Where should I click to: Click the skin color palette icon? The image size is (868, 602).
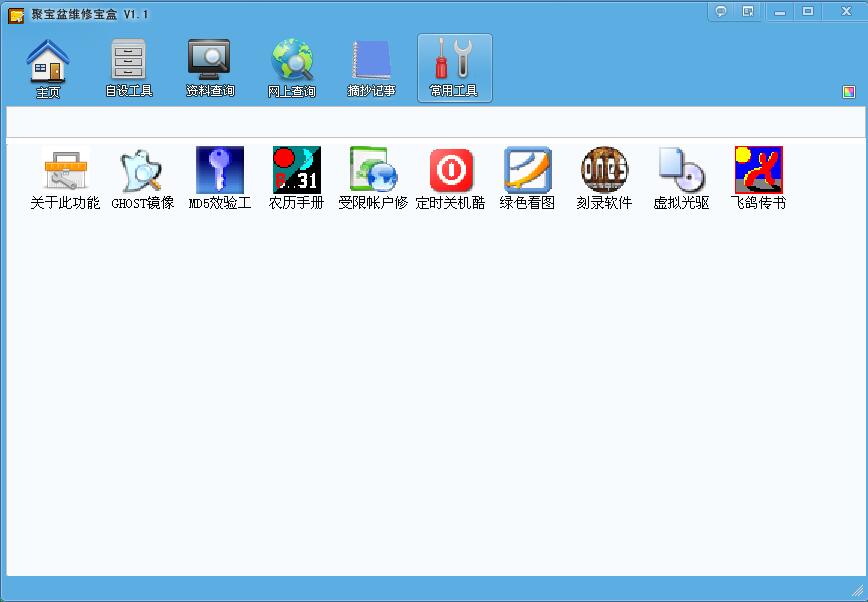pos(849,92)
